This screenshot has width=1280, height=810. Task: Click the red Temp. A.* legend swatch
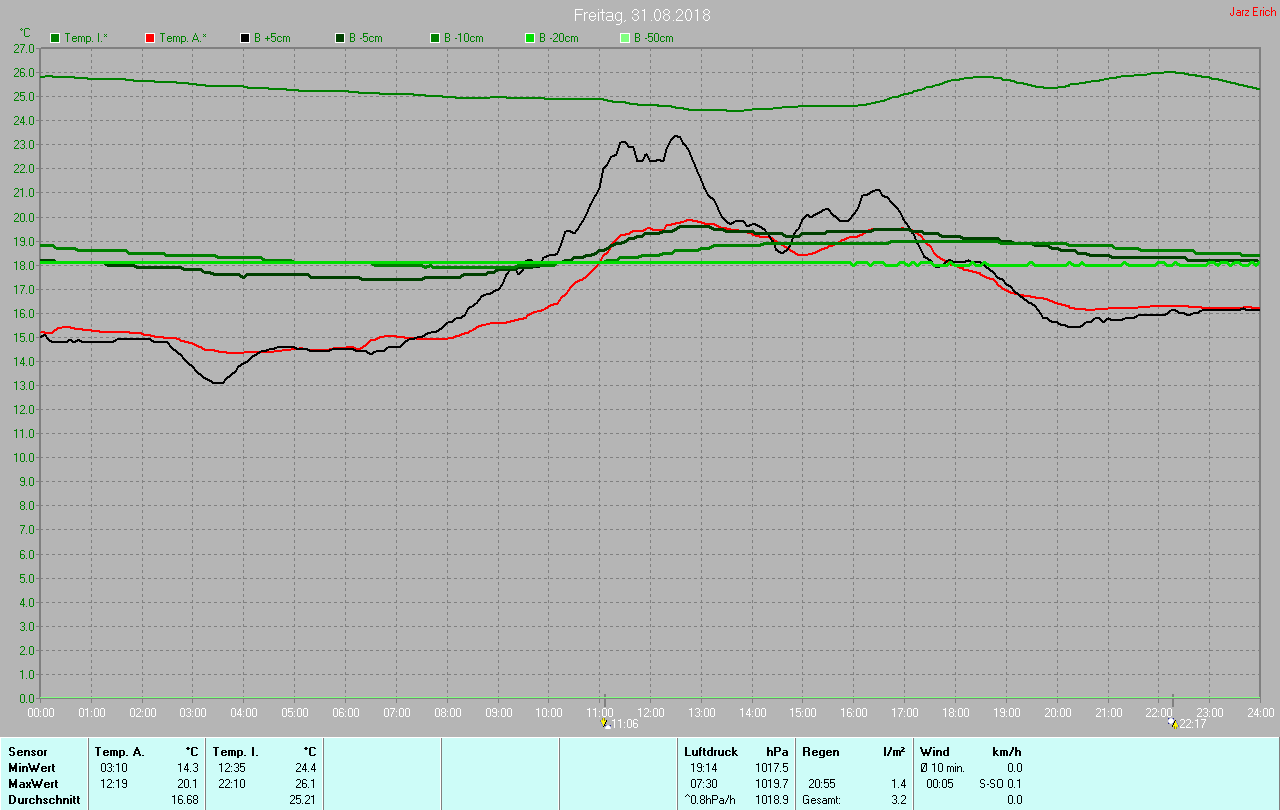(x=150, y=38)
